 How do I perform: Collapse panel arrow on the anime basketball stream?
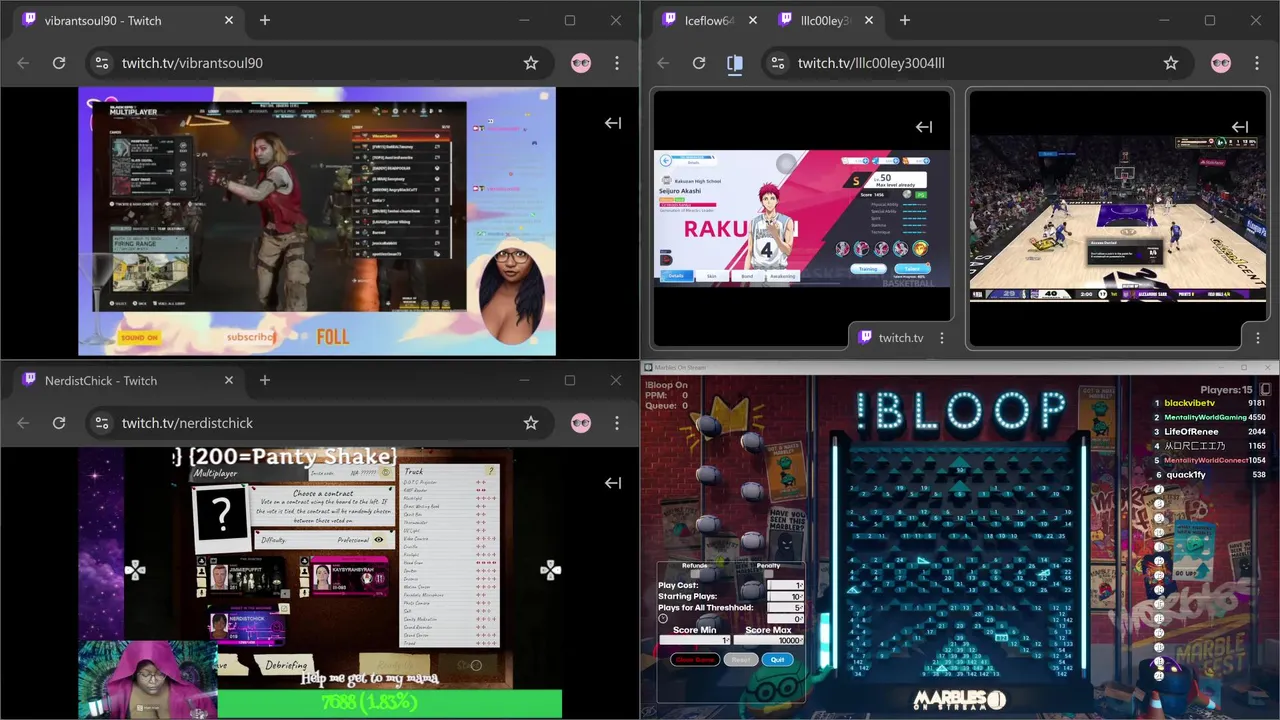[924, 127]
